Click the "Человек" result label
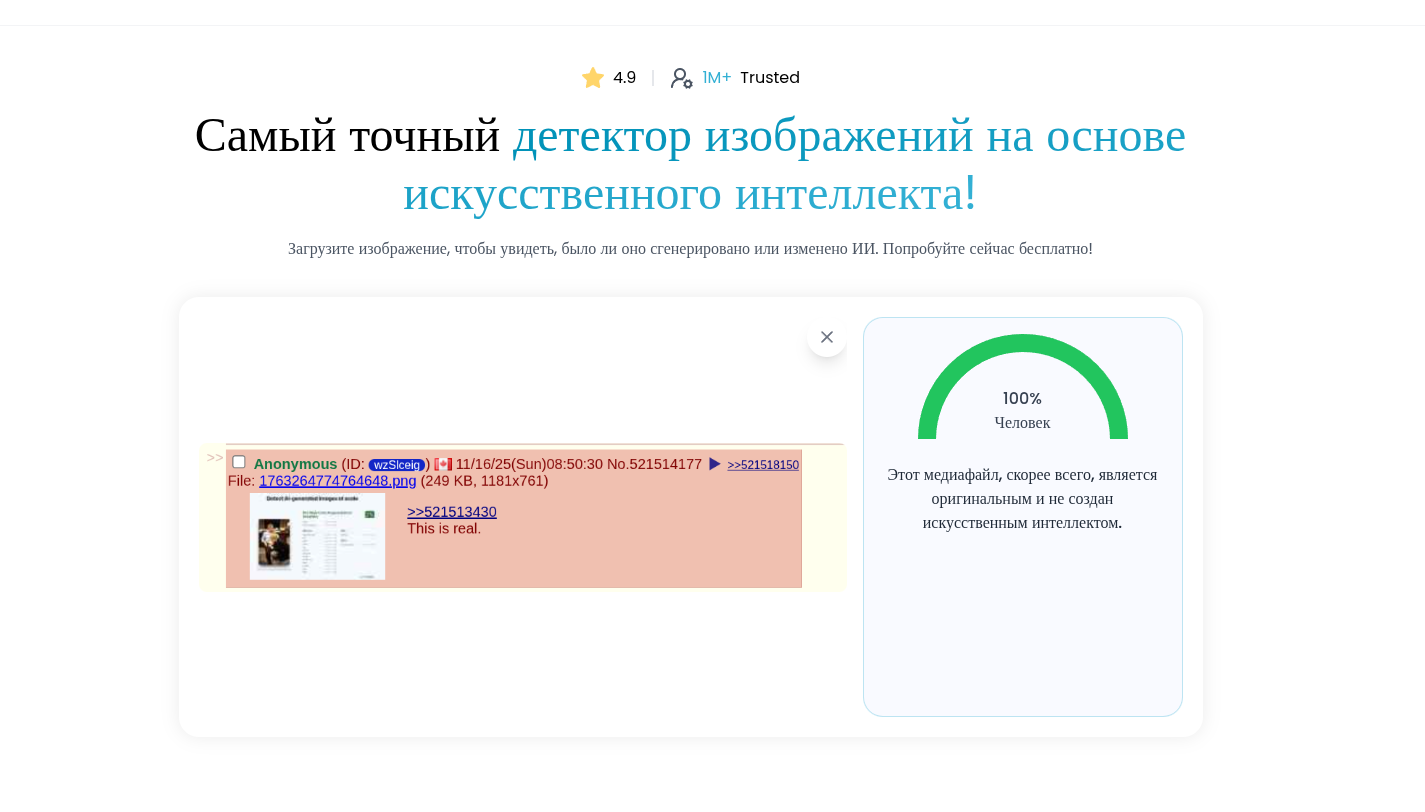The width and height of the screenshot is (1425, 812). (1023, 423)
